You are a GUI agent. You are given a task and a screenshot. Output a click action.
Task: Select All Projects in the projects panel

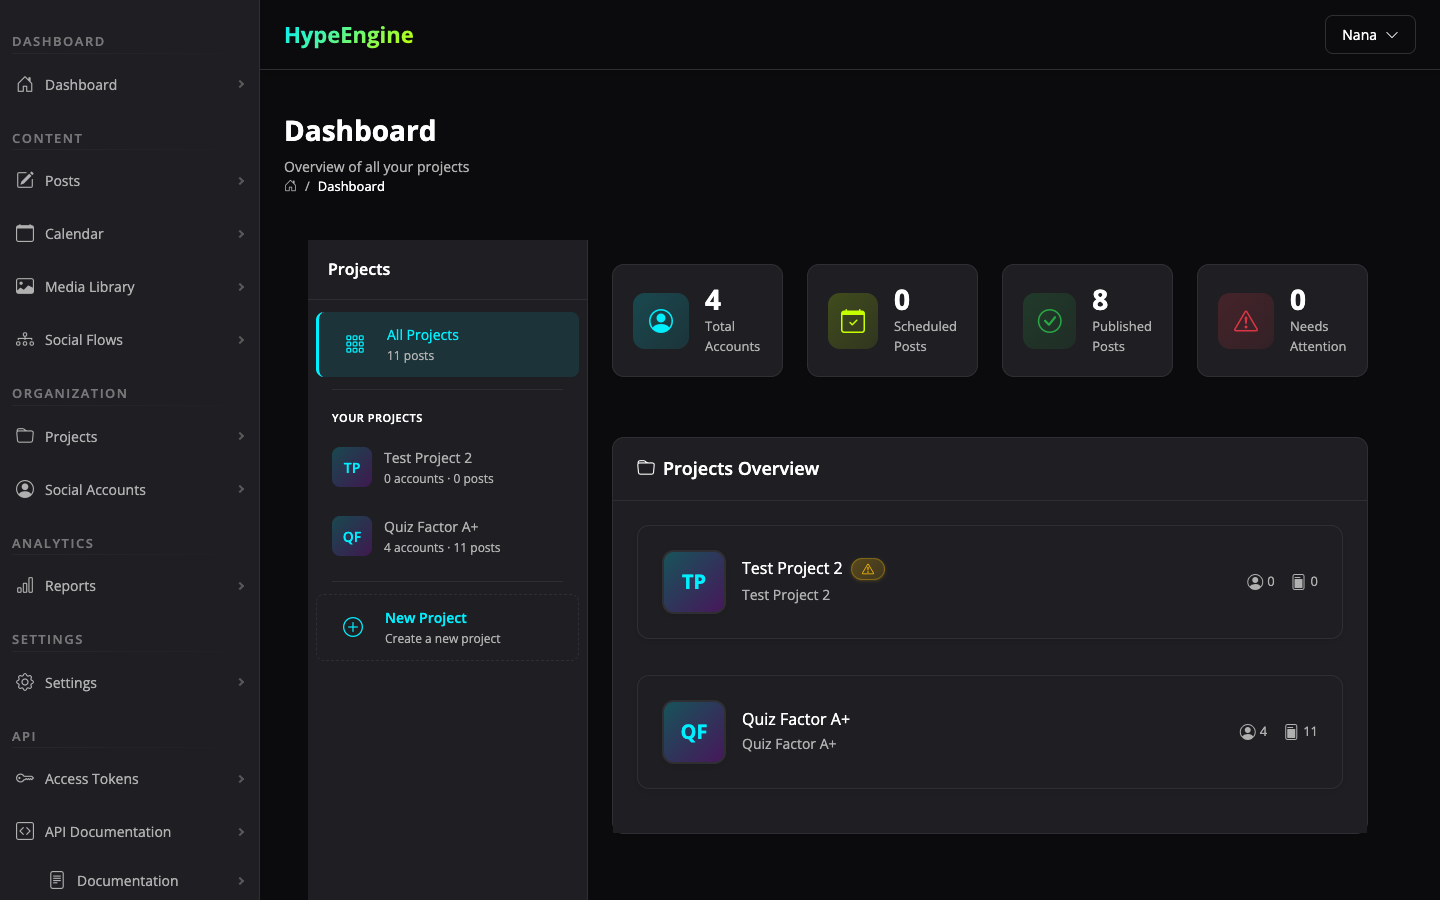point(448,344)
